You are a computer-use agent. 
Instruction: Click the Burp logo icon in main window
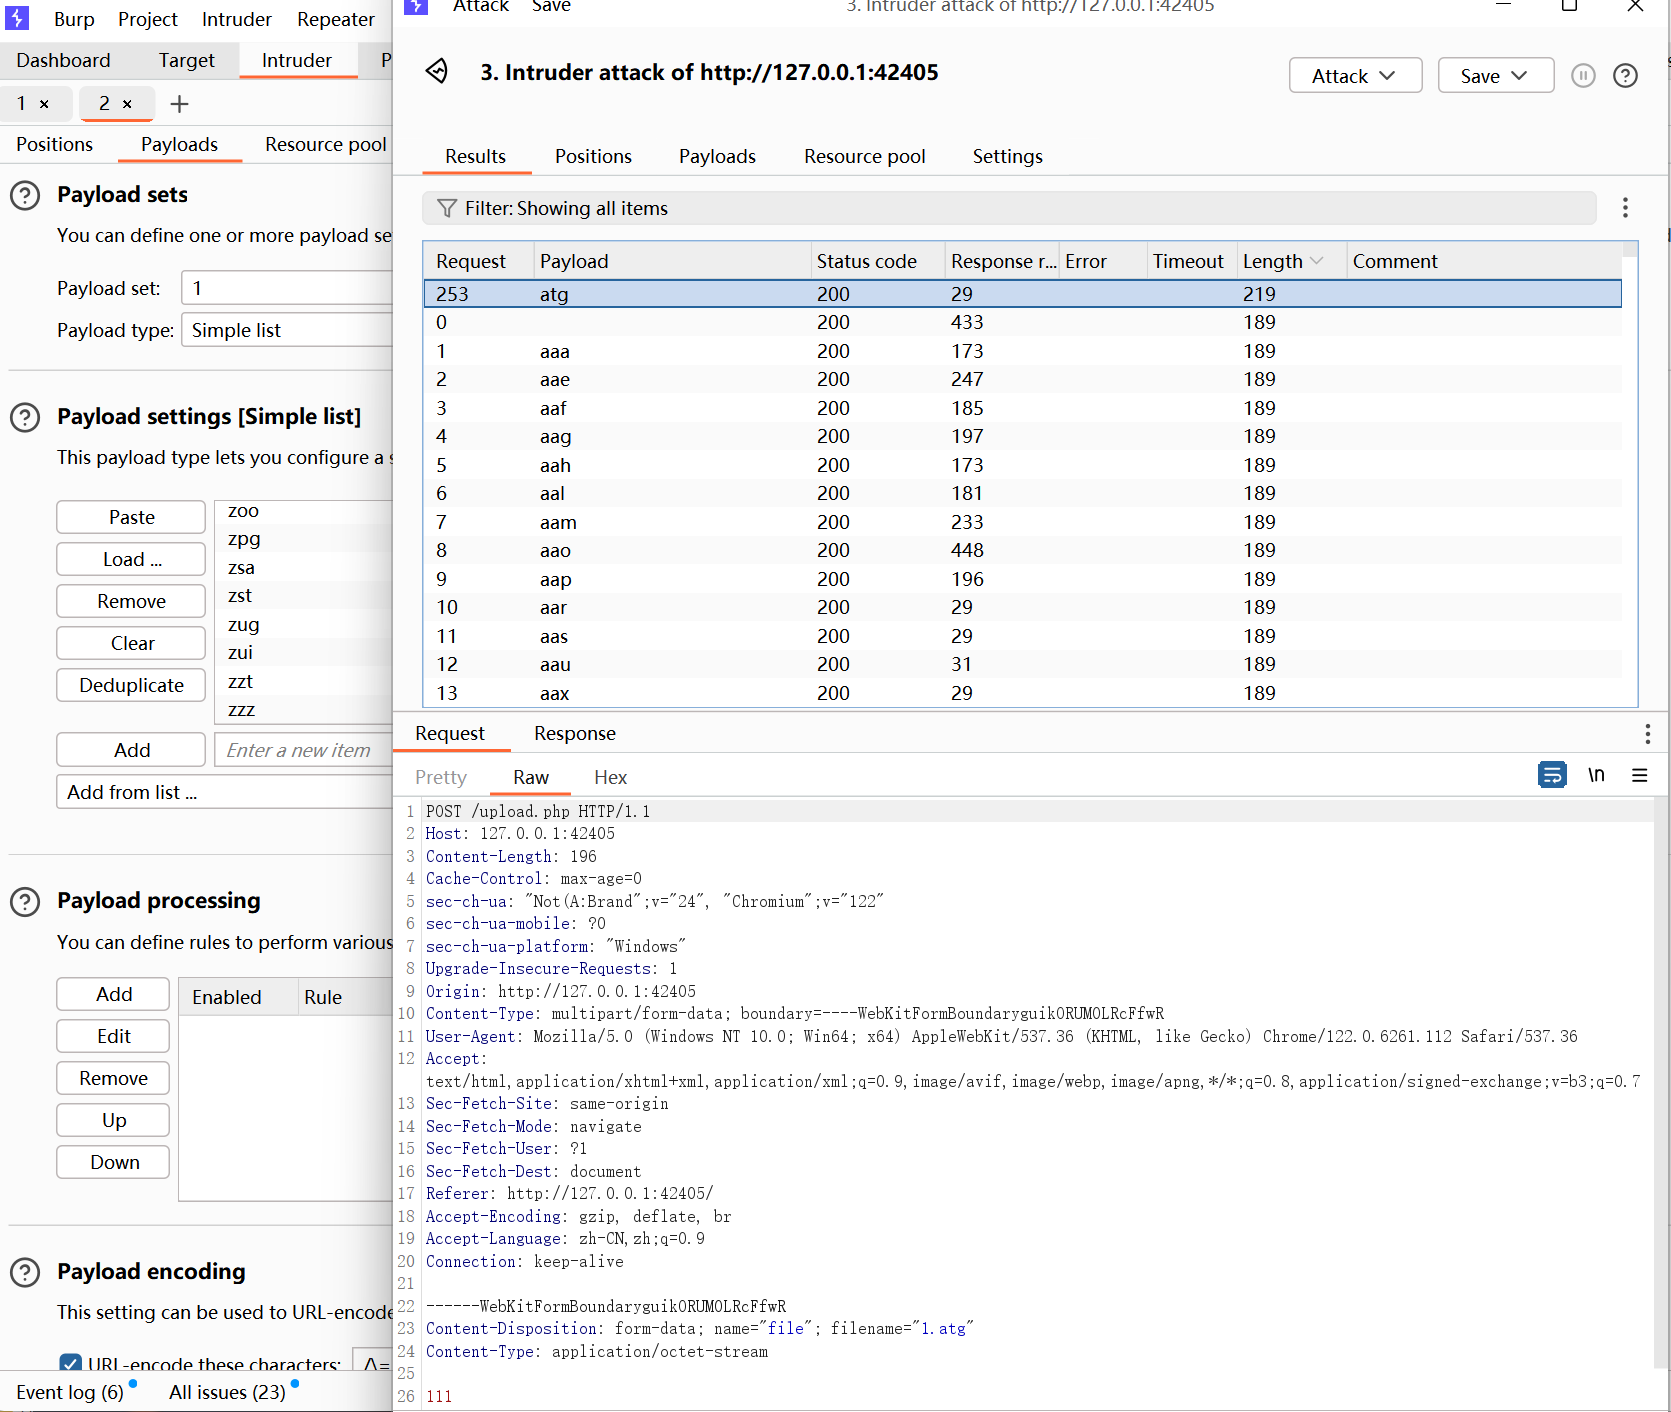coord(17,18)
